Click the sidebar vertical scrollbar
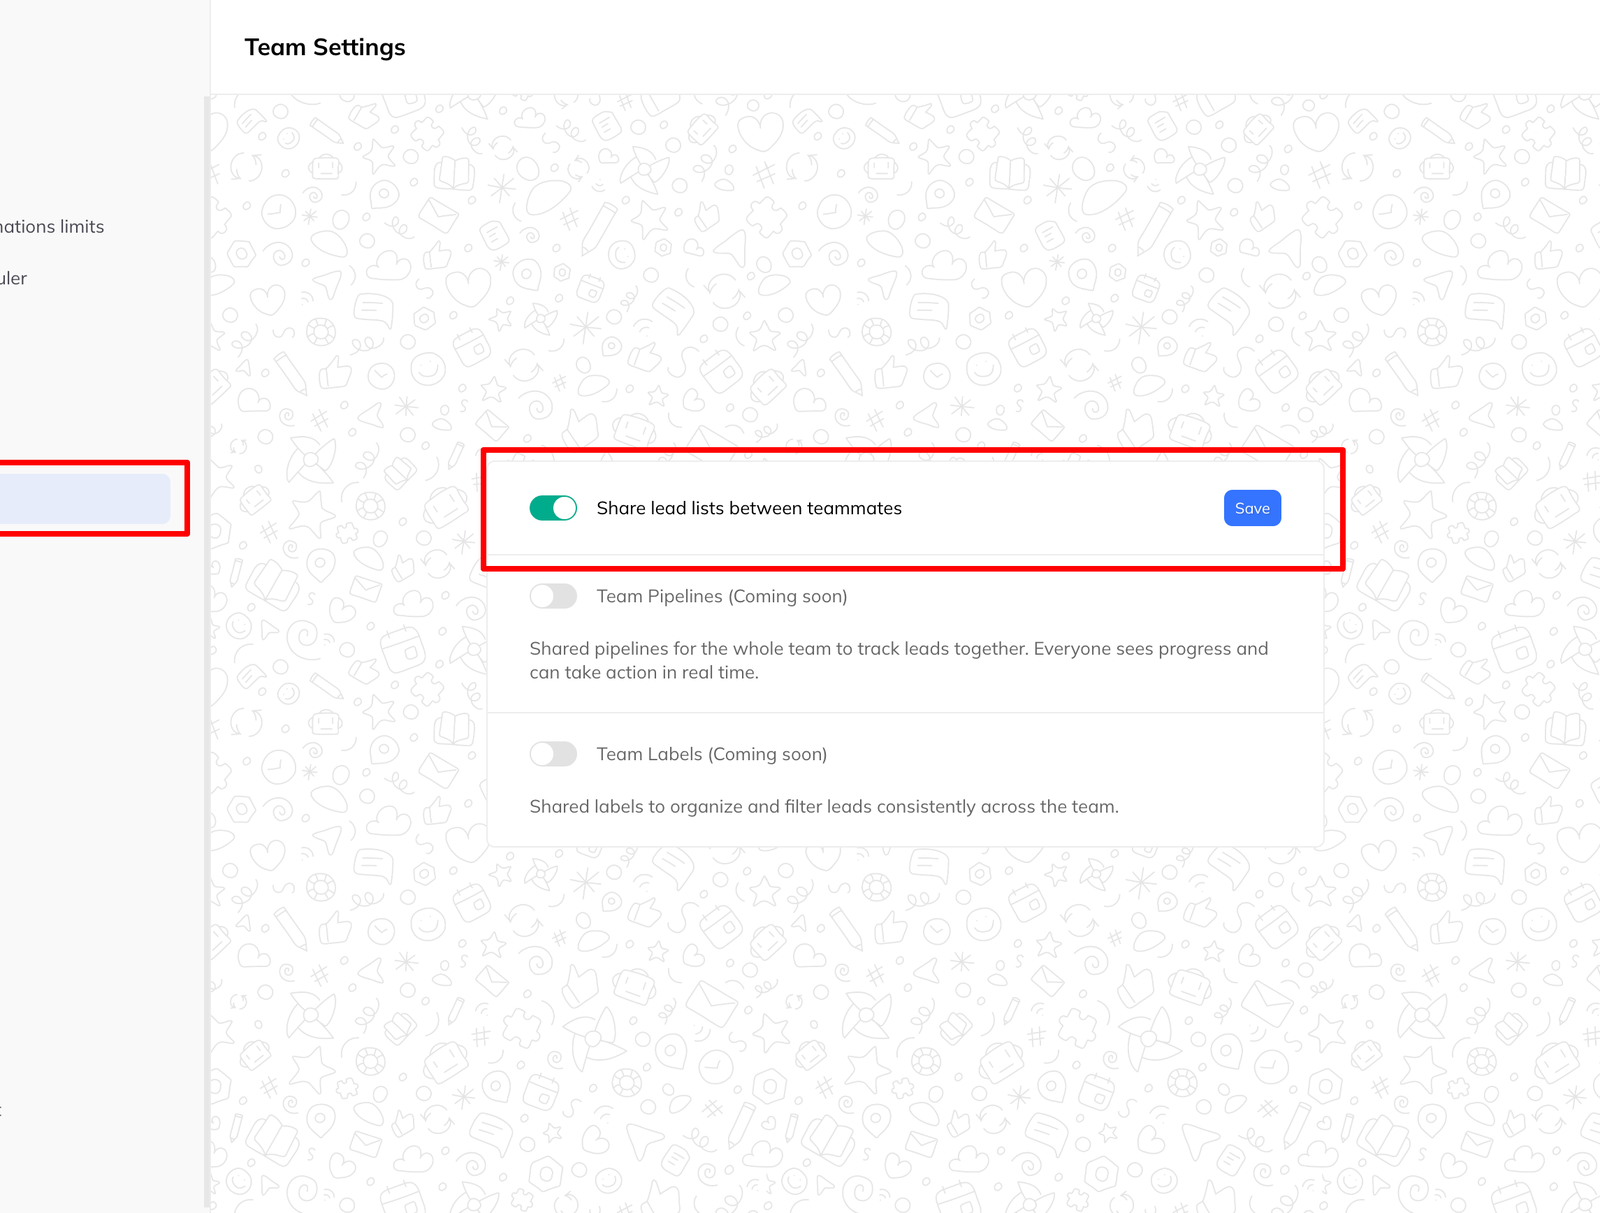 tap(207, 650)
